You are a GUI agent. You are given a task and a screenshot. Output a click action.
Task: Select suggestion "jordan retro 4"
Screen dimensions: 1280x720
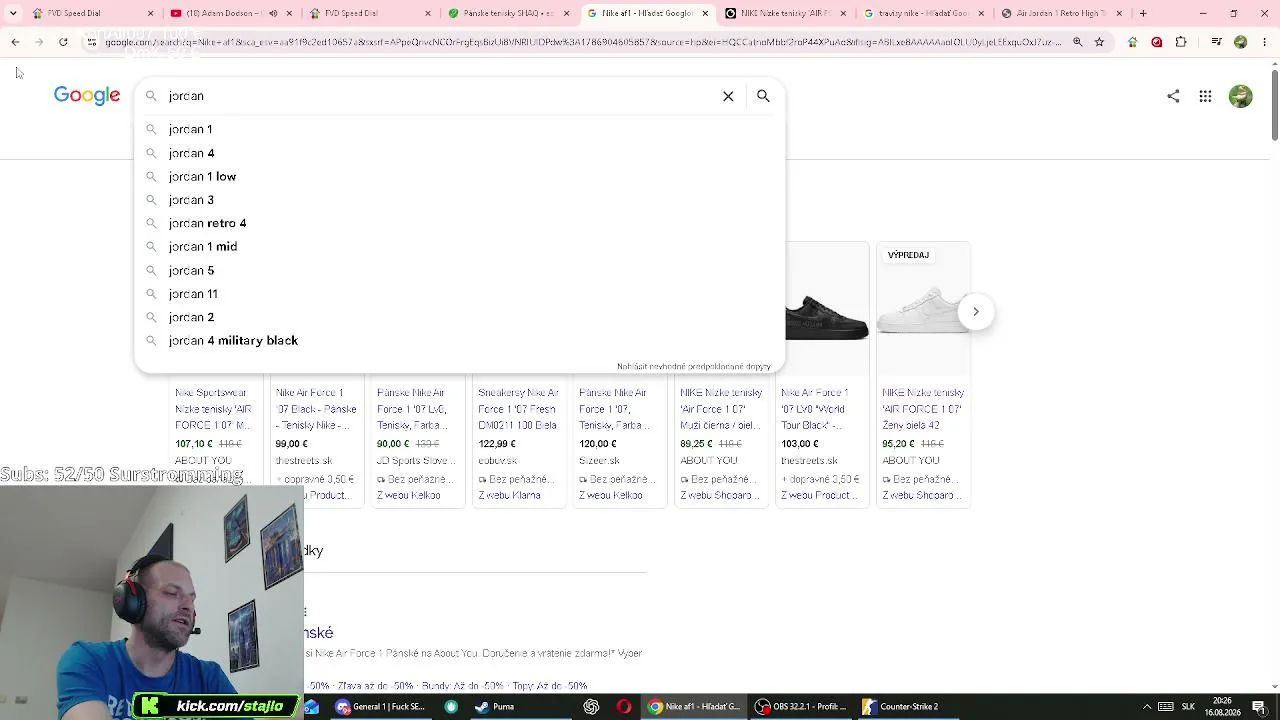point(460,223)
